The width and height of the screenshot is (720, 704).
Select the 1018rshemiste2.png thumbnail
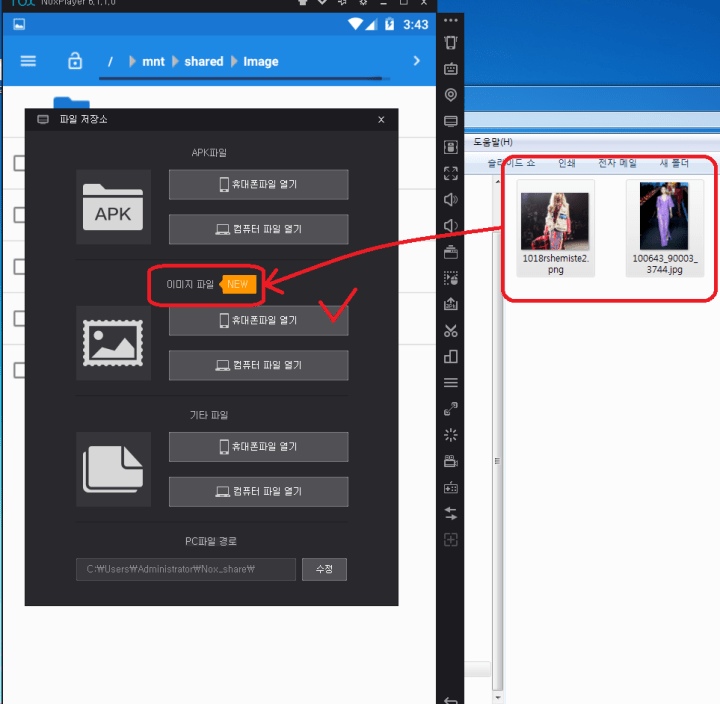pyautogui.click(x=556, y=229)
